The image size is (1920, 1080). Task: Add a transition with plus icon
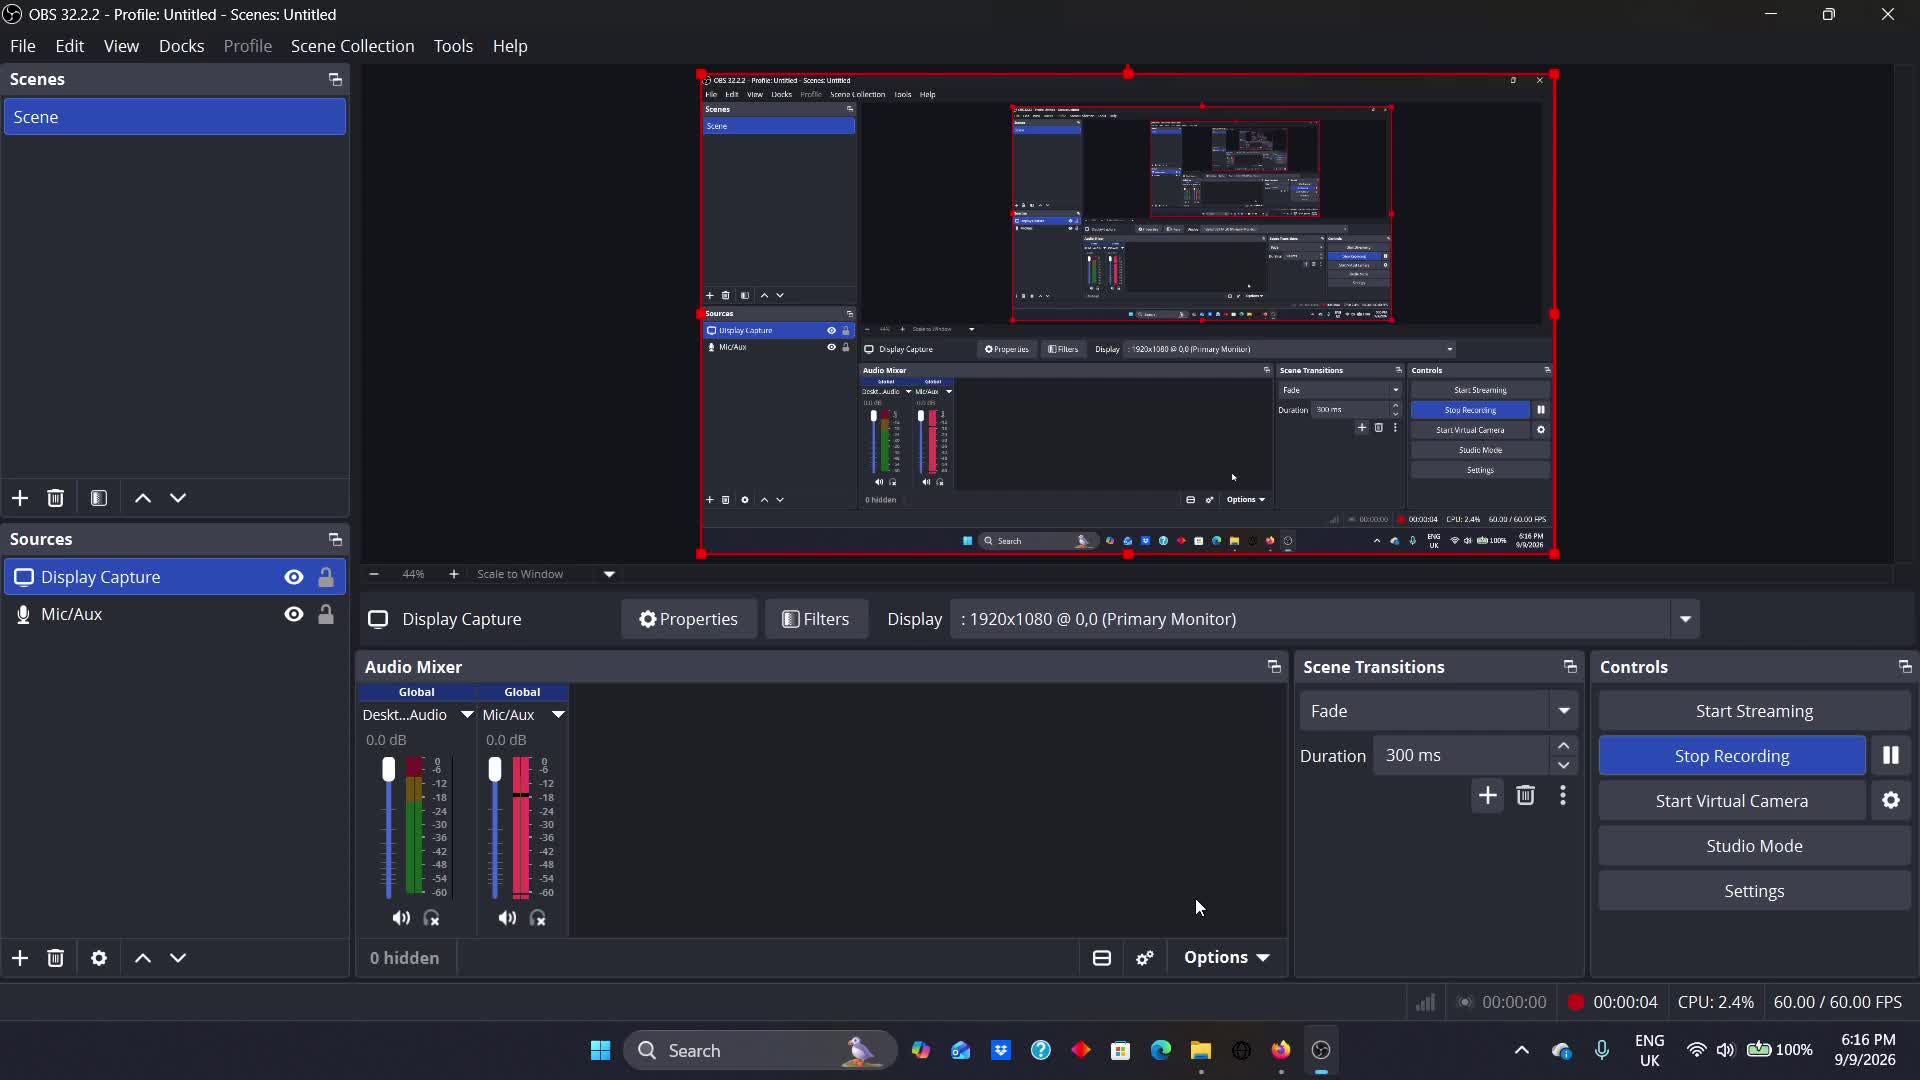click(1488, 796)
